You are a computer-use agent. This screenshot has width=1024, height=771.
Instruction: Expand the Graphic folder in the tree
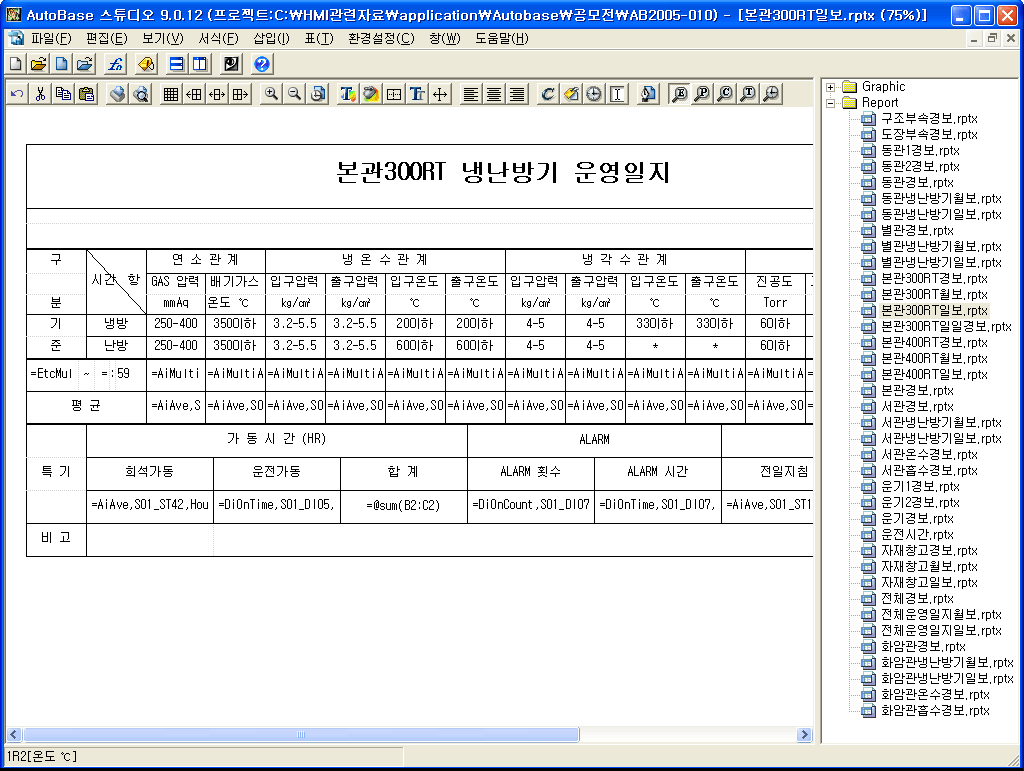point(830,87)
